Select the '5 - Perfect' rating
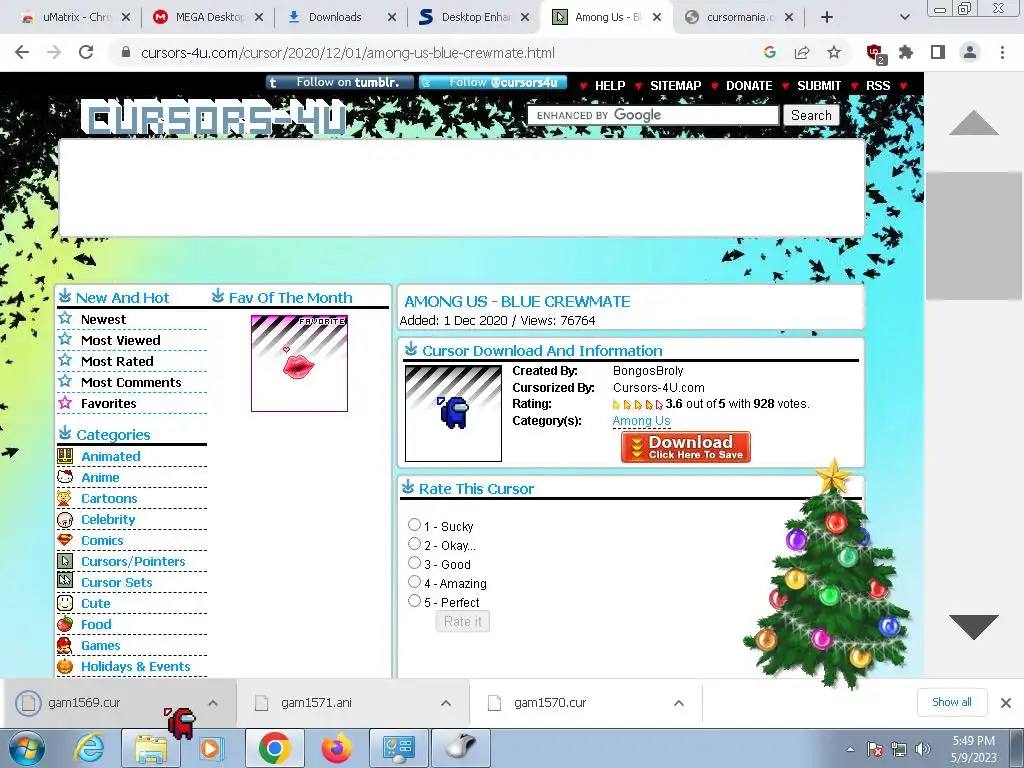This screenshot has height=768, width=1024. tap(414, 600)
